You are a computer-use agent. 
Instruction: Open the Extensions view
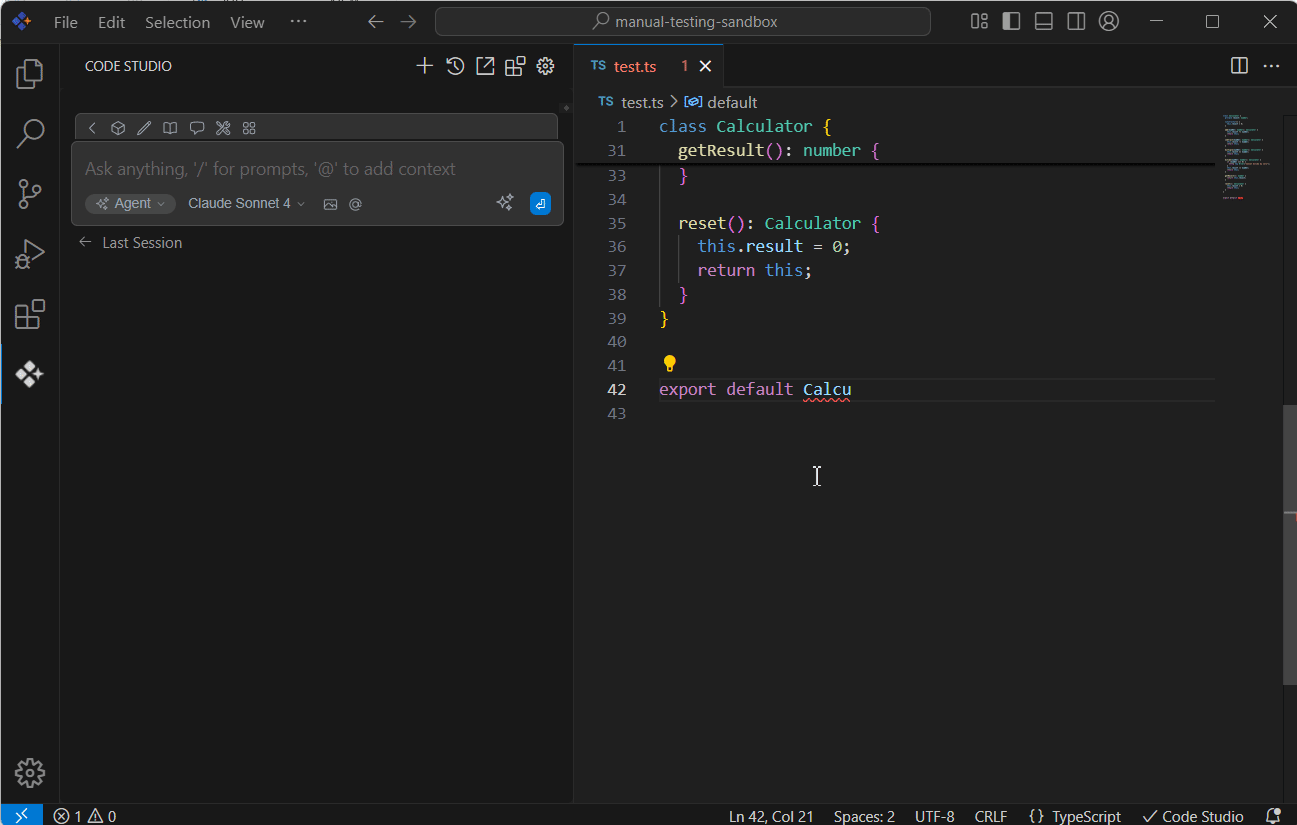(x=30, y=314)
